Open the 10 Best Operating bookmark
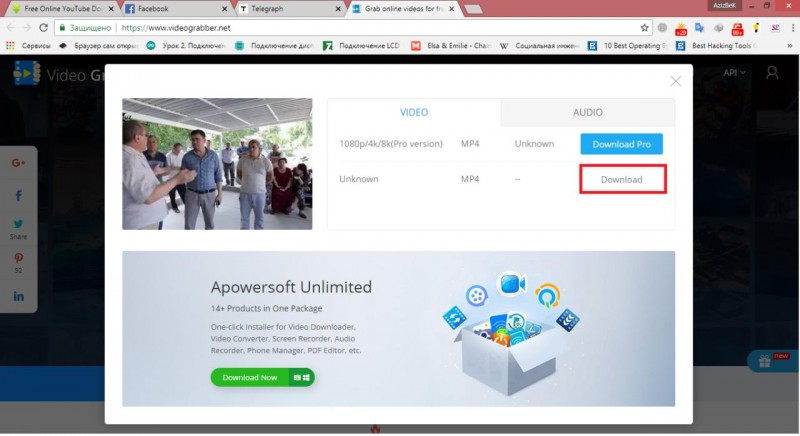The image size is (800, 436). (x=628, y=46)
